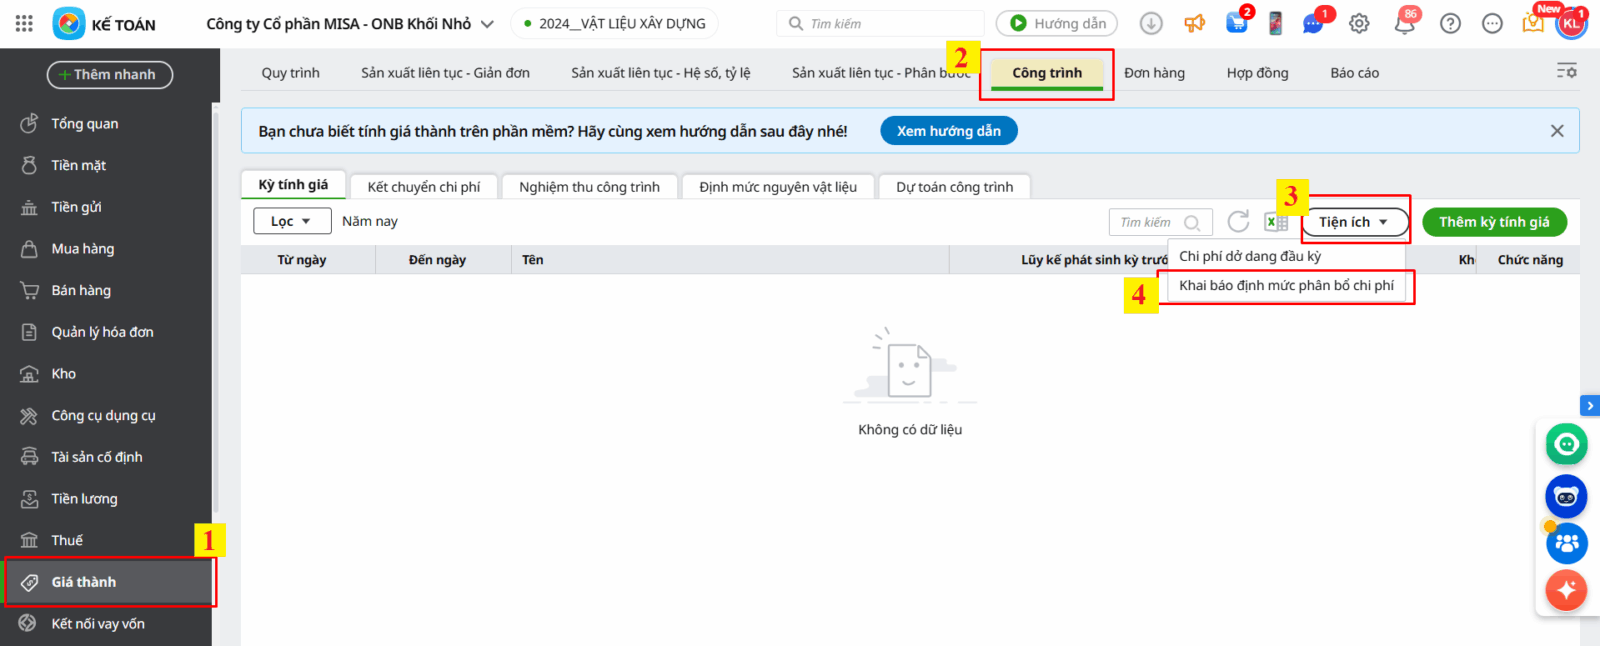Open the KL user avatar menu

[x=1572, y=23]
